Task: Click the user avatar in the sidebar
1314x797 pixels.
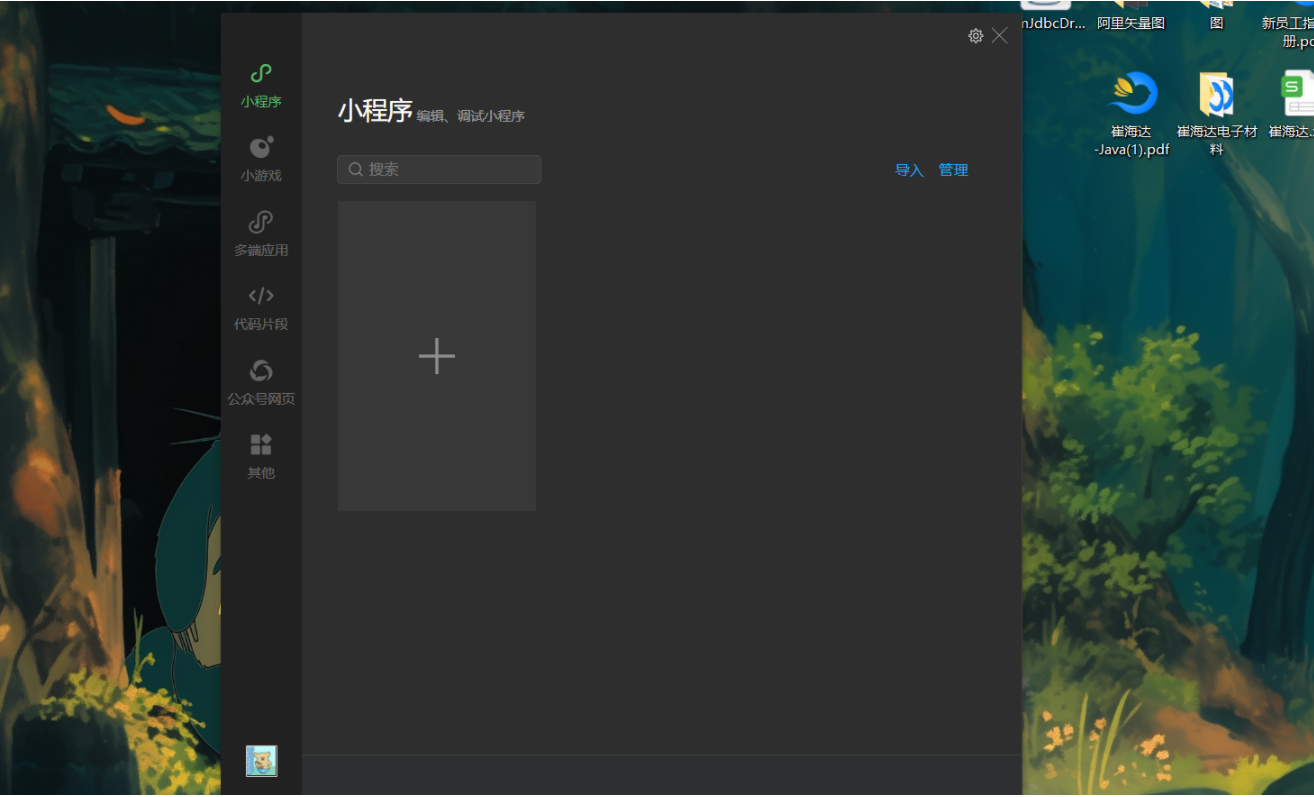Action: [x=262, y=761]
